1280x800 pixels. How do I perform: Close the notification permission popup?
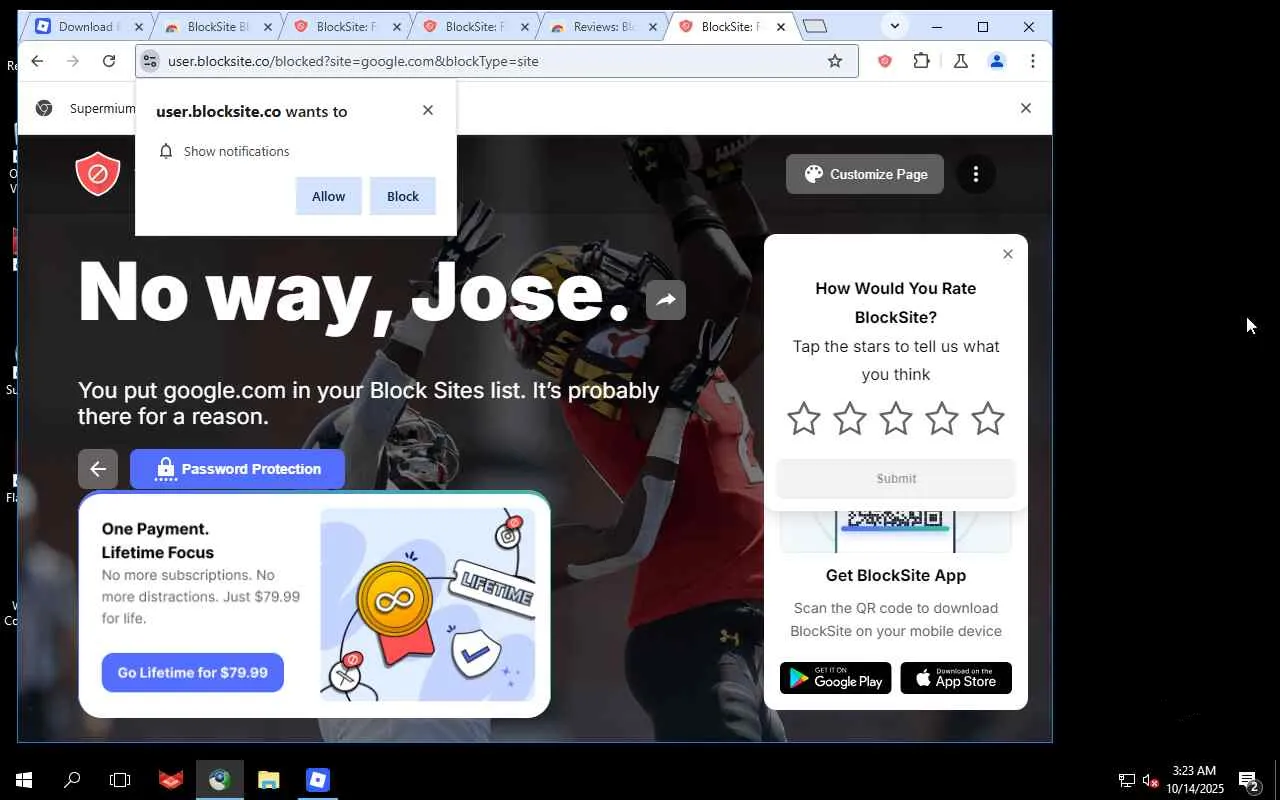point(428,110)
